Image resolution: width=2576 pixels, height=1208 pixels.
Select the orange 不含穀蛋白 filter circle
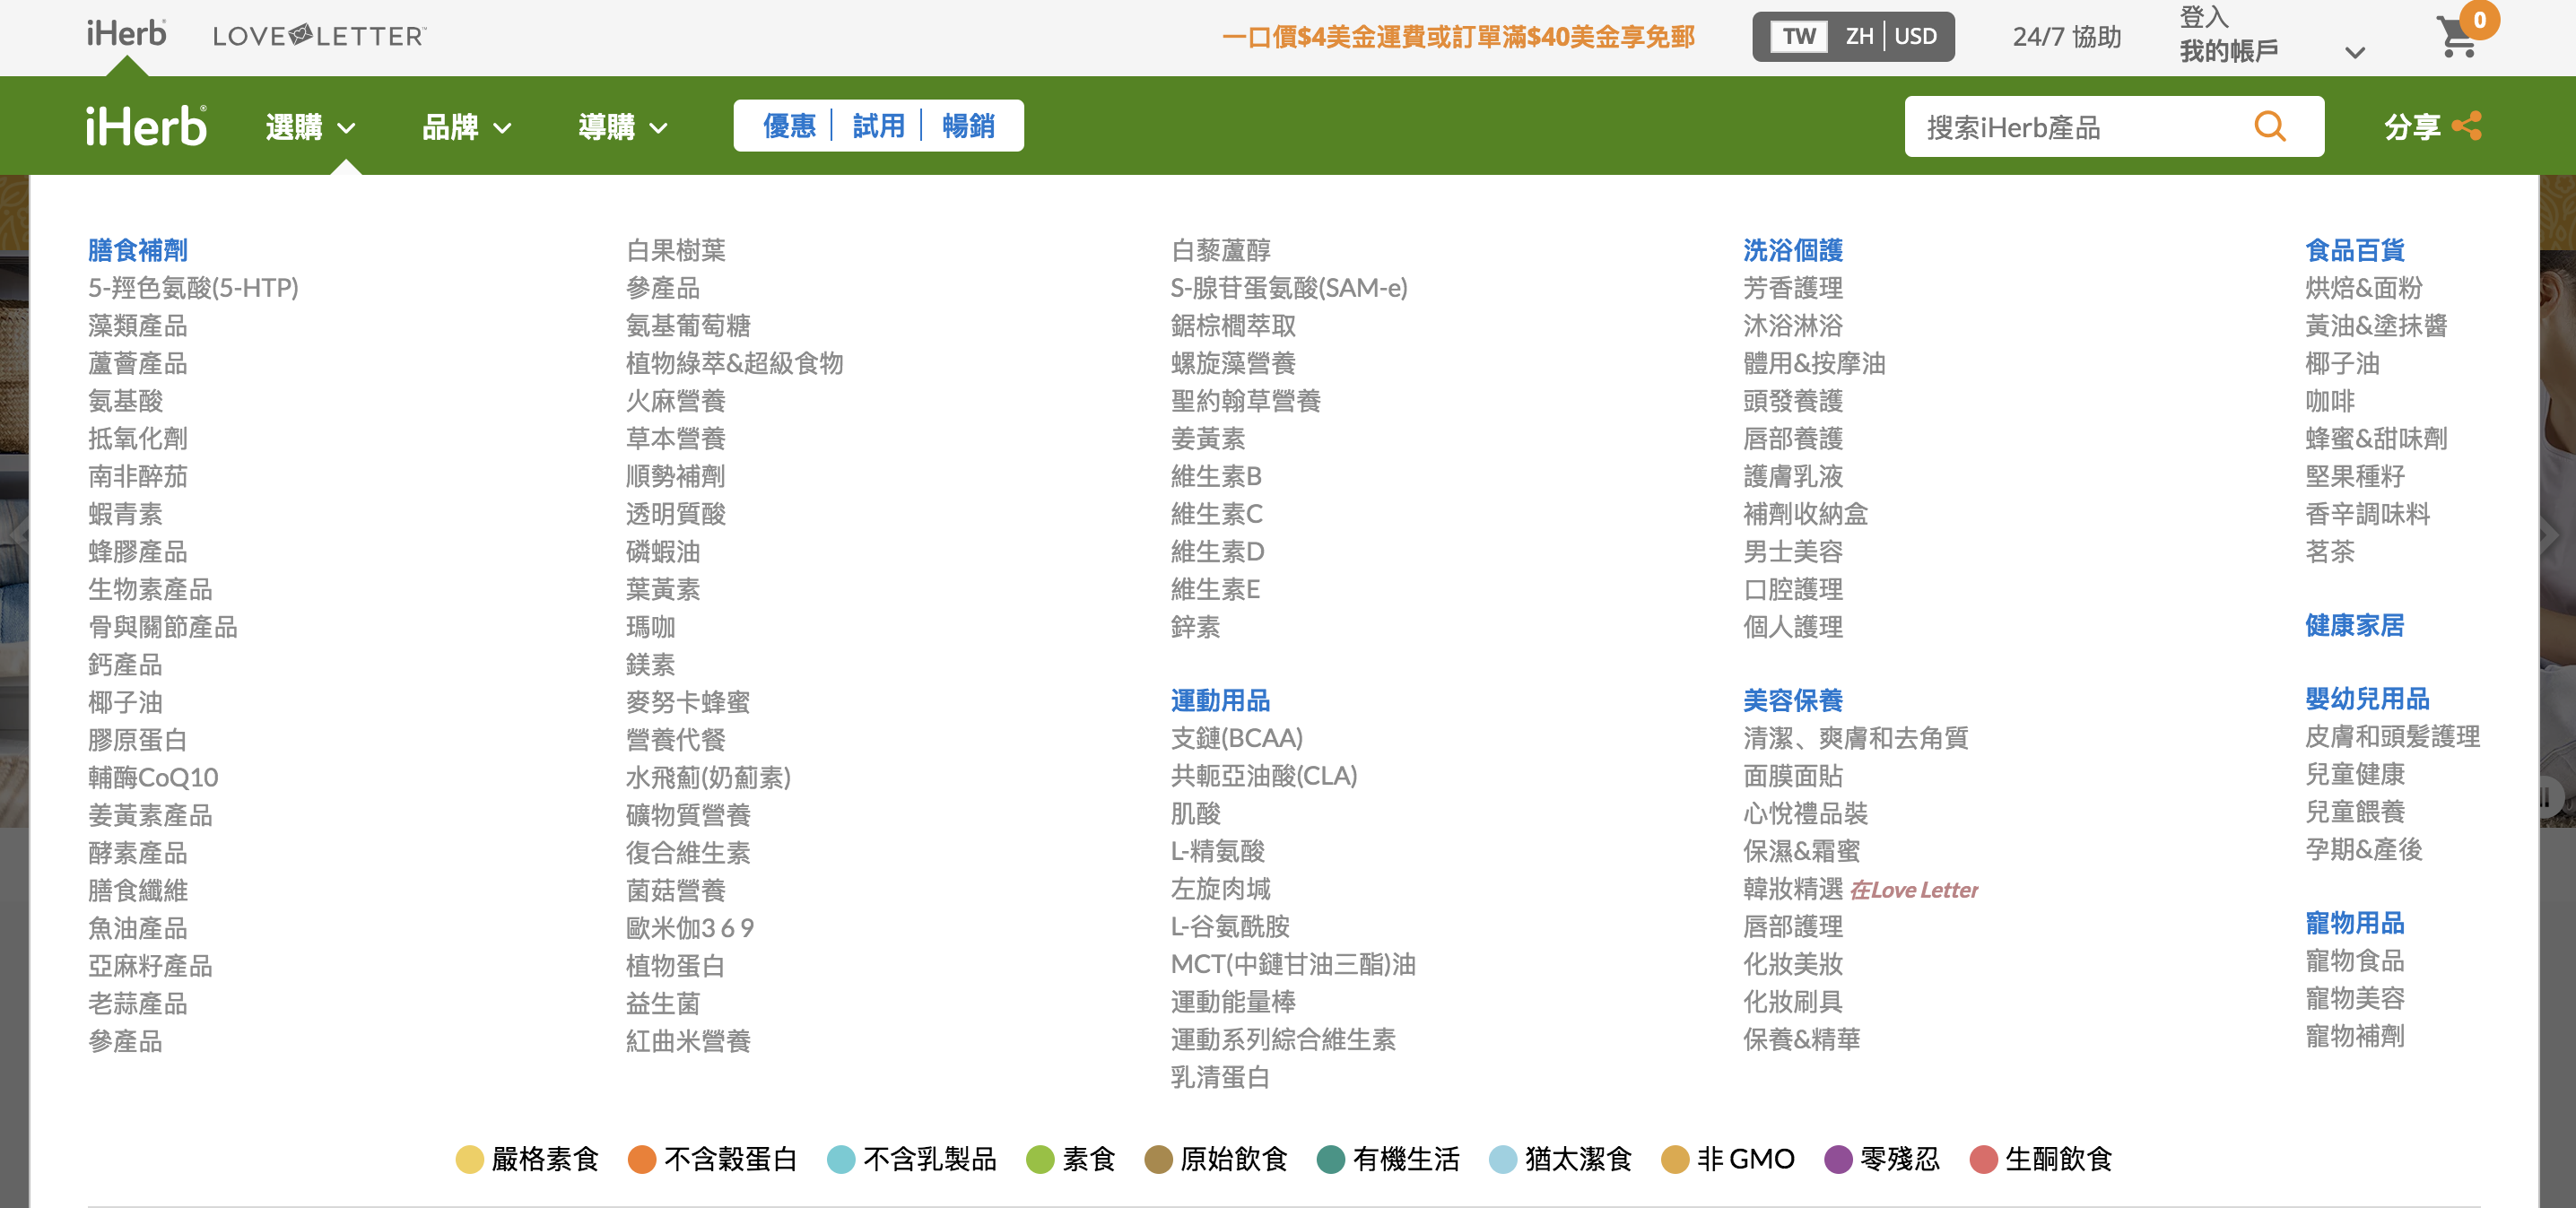(x=642, y=1159)
